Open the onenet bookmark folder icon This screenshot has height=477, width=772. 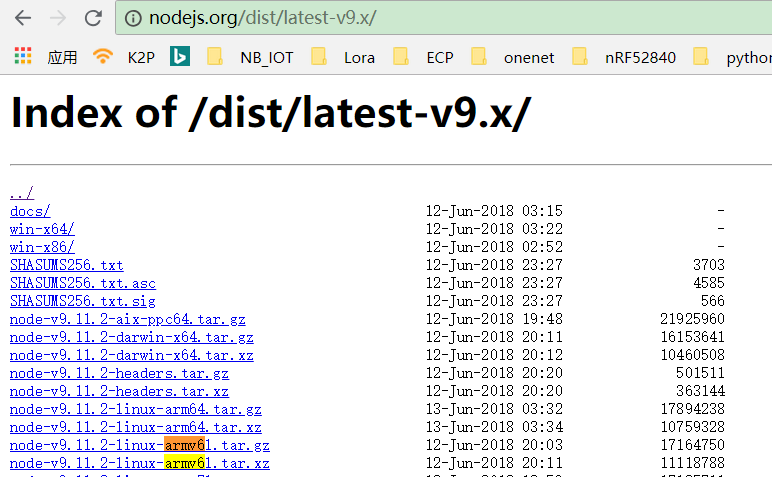[479, 56]
